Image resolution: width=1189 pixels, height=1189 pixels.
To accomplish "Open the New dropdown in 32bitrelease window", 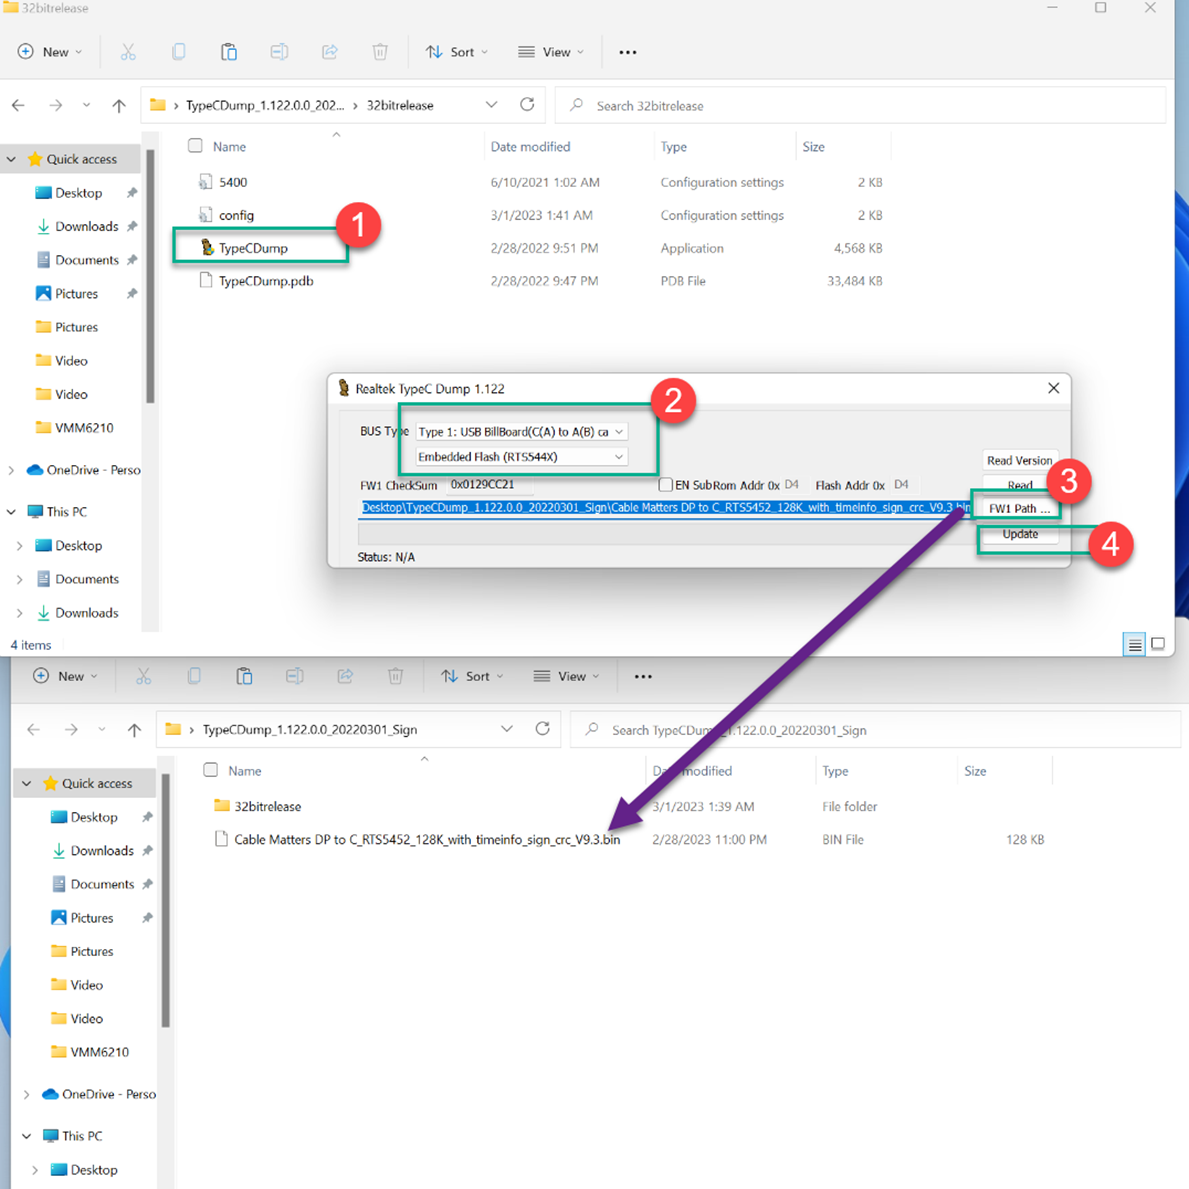I will pos(50,52).
